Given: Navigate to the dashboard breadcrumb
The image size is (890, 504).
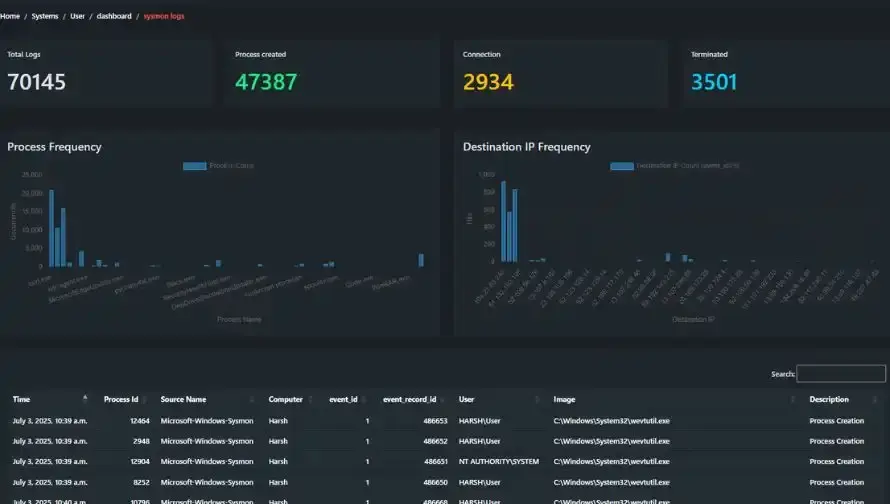Looking at the screenshot, I should point(114,16).
